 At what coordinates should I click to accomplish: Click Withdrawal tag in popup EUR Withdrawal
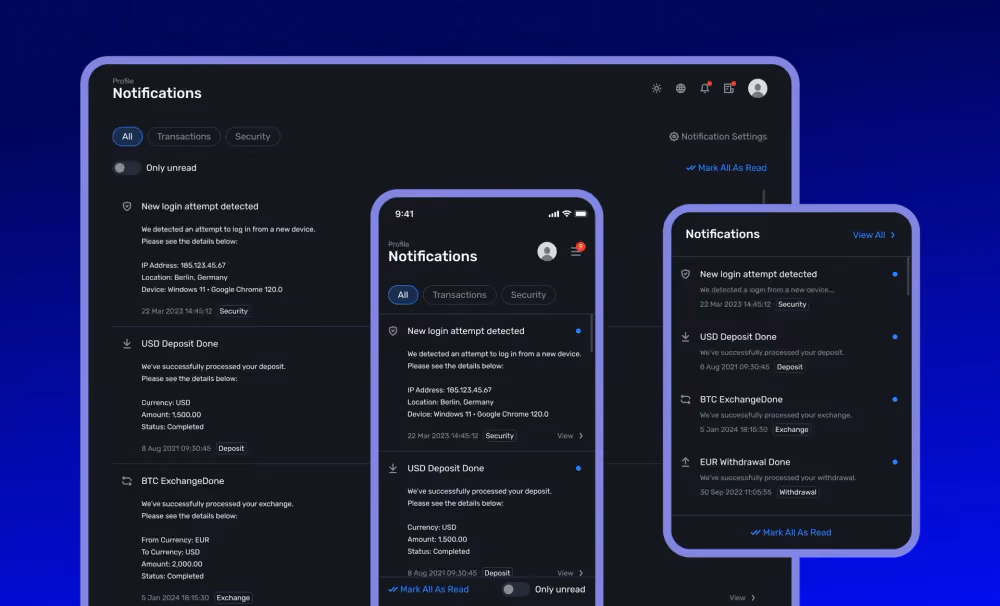[797, 492]
